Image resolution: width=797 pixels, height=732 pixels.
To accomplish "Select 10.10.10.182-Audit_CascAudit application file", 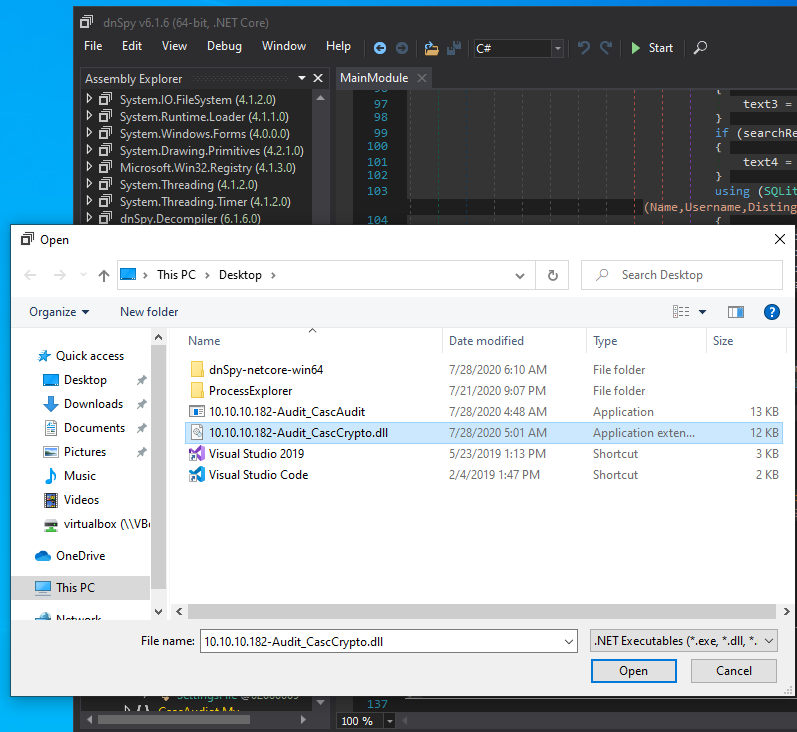I will pos(286,412).
